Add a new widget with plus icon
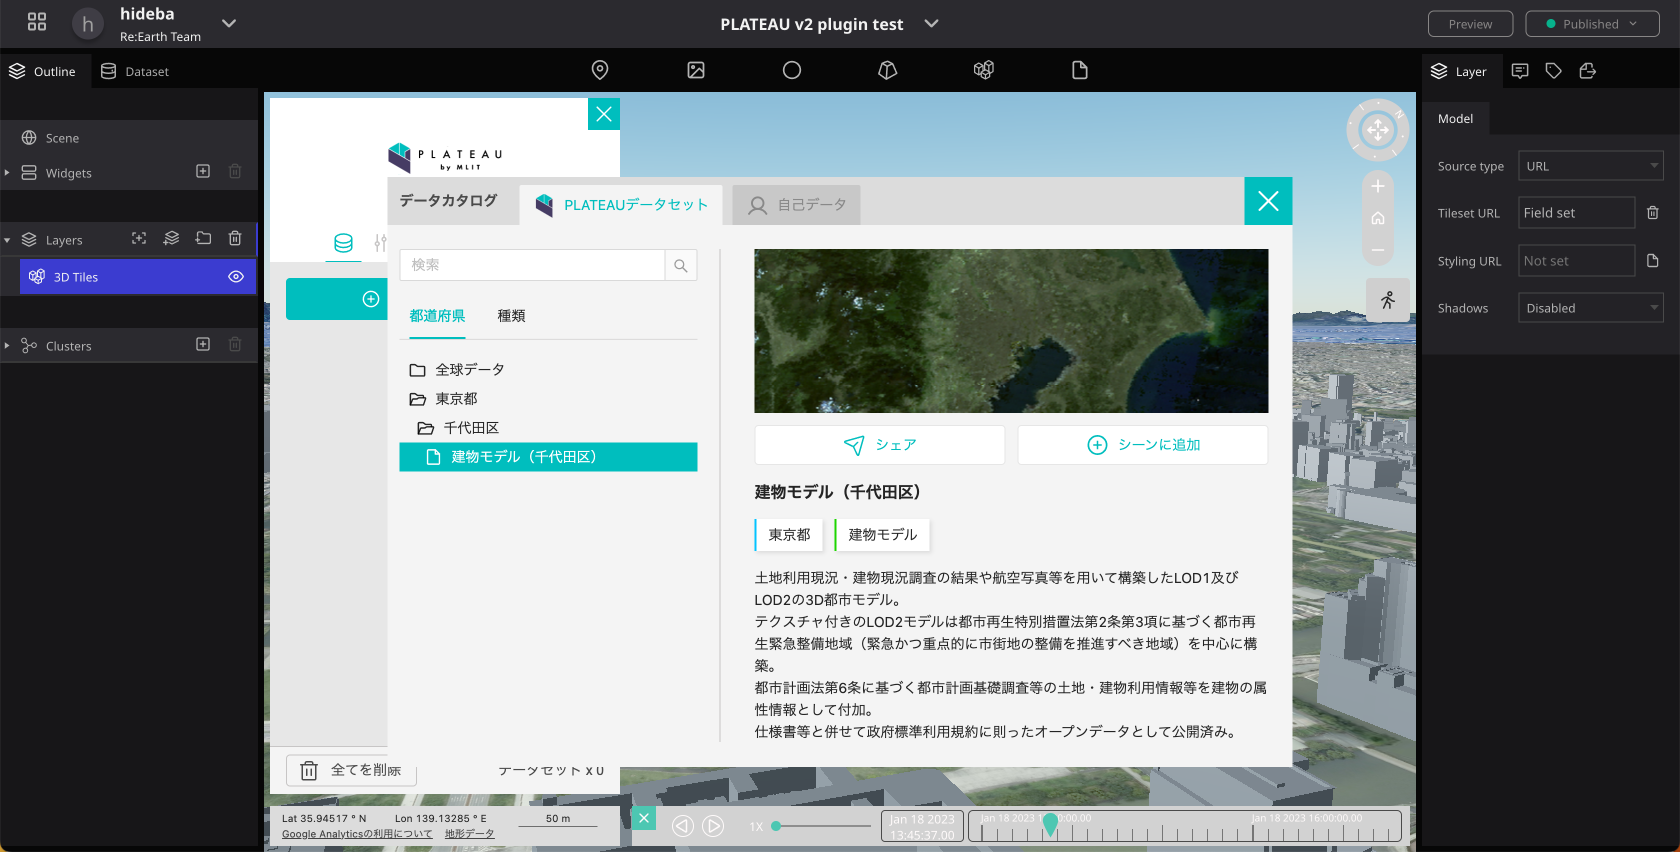The height and width of the screenshot is (852, 1680). coord(203,171)
